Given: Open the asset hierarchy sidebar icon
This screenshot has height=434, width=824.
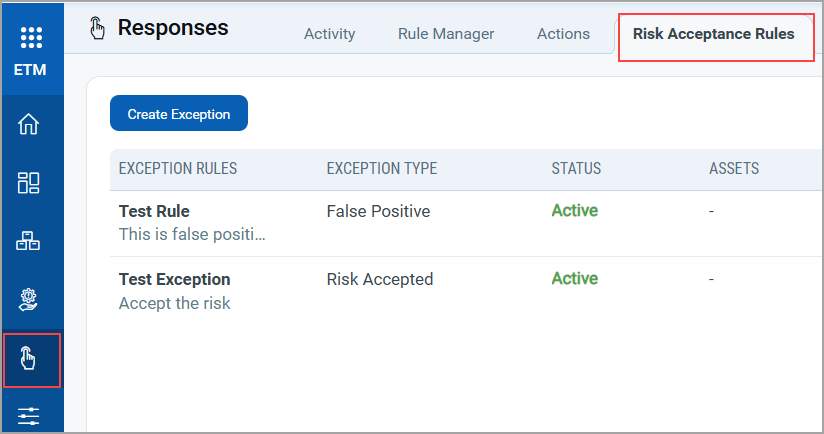Looking at the screenshot, I should coord(29,241).
